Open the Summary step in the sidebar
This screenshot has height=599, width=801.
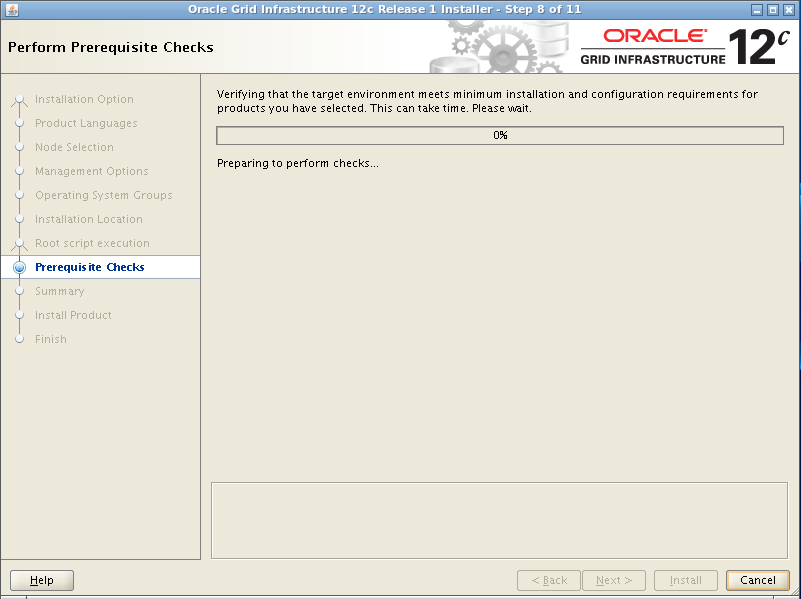59,292
